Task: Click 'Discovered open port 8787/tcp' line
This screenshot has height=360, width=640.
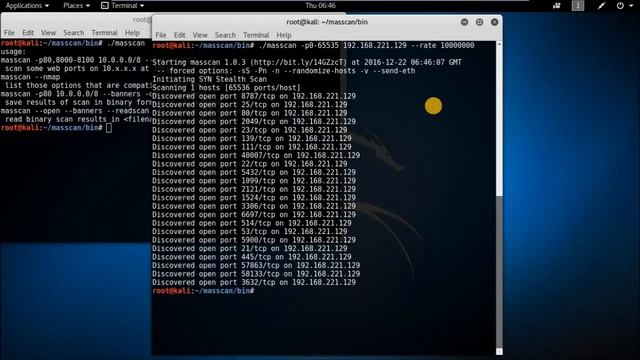Action: [254, 96]
